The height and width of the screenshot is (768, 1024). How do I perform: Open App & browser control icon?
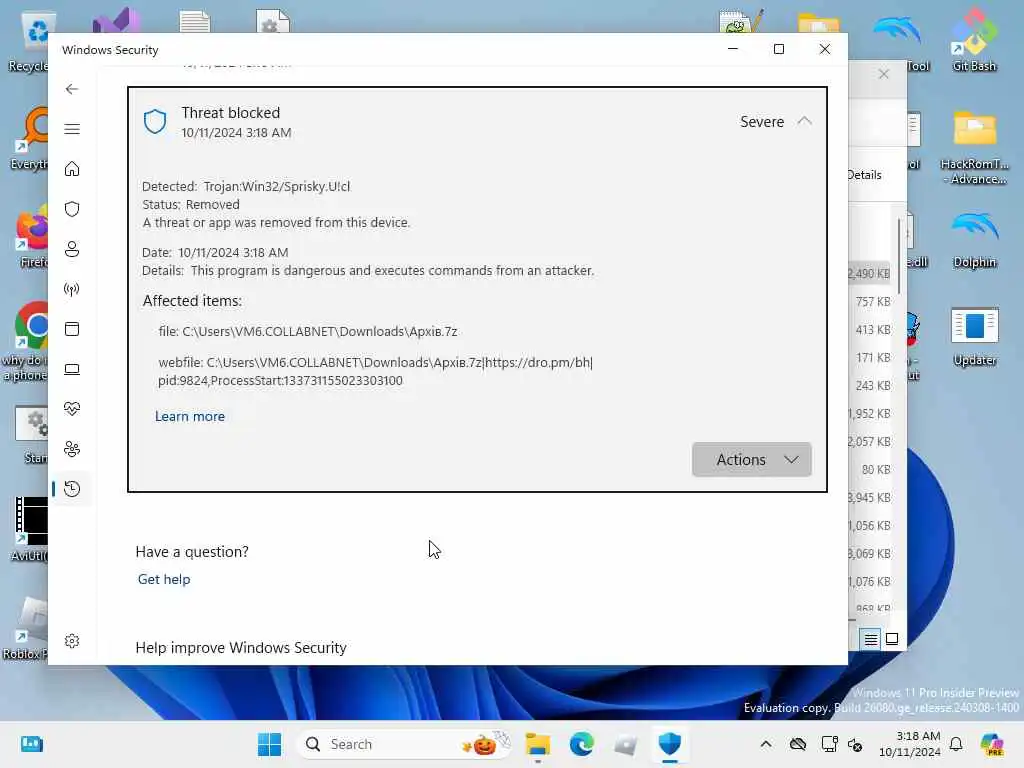pos(72,329)
